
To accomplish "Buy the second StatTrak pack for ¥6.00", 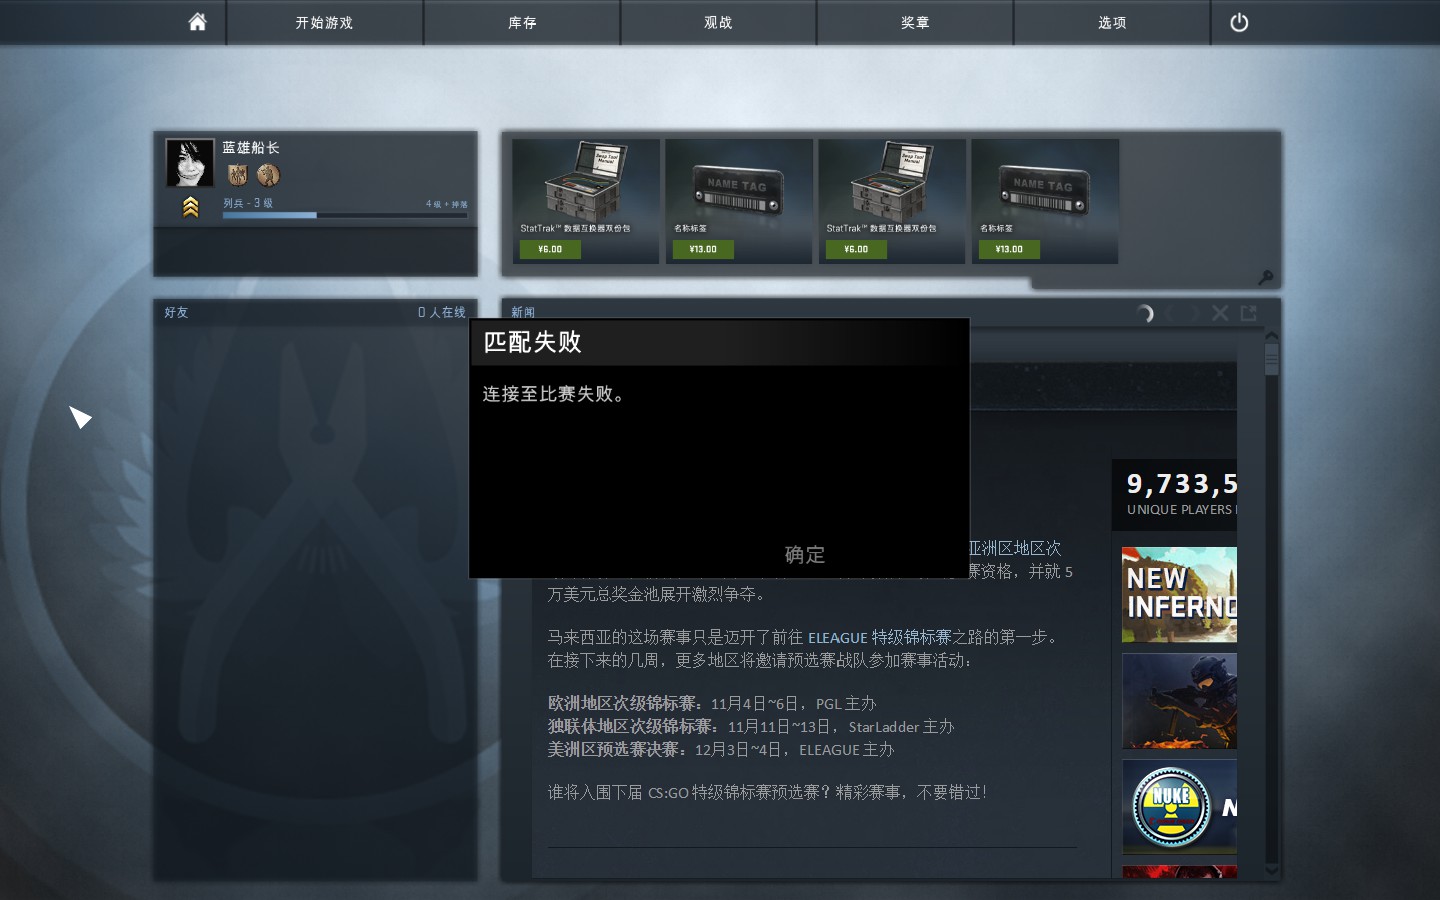I will click(x=856, y=249).
